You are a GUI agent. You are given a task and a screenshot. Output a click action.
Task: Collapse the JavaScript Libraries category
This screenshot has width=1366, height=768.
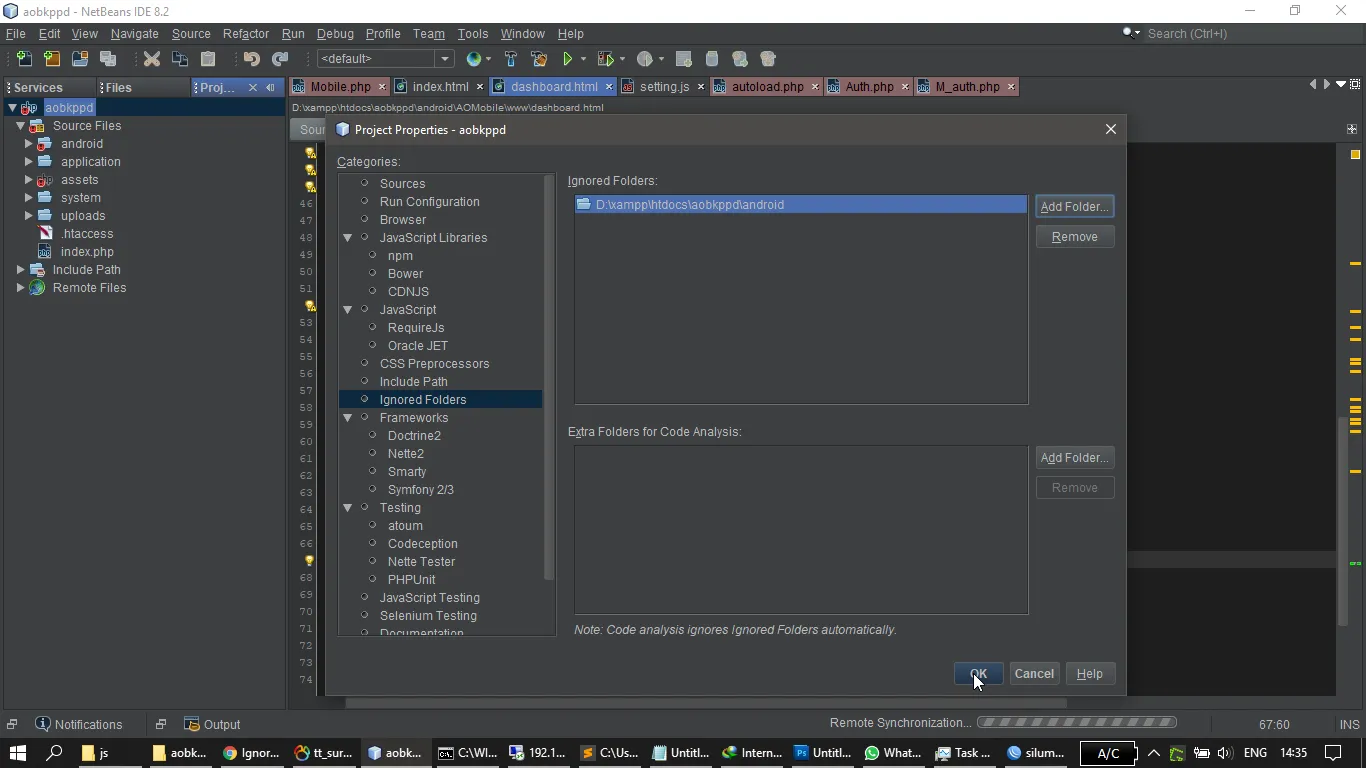348,238
